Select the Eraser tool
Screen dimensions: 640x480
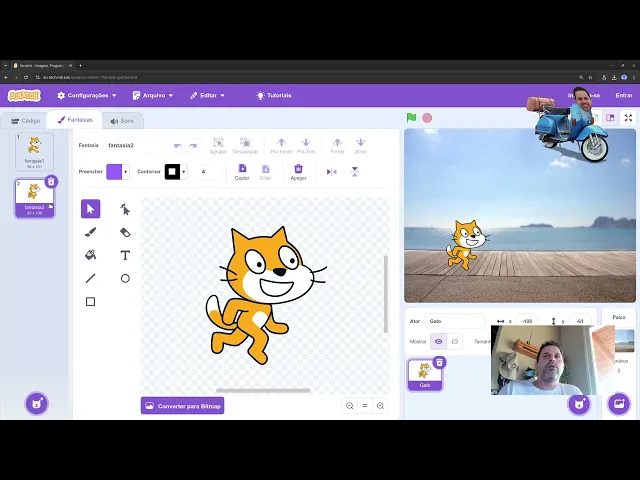click(125, 232)
